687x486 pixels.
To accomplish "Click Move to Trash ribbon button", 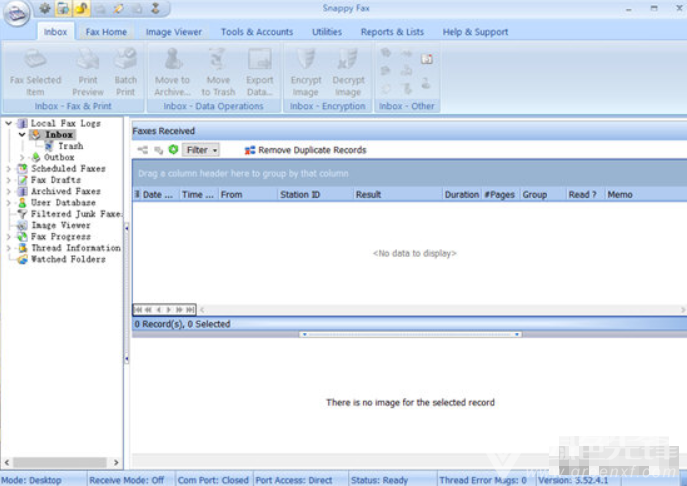I will click(x=218, y=73).
